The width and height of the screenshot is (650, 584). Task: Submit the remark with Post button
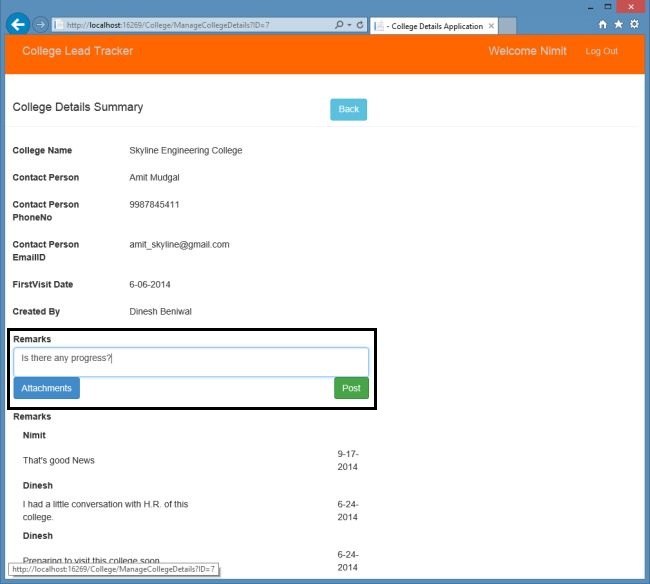(351, 388)
